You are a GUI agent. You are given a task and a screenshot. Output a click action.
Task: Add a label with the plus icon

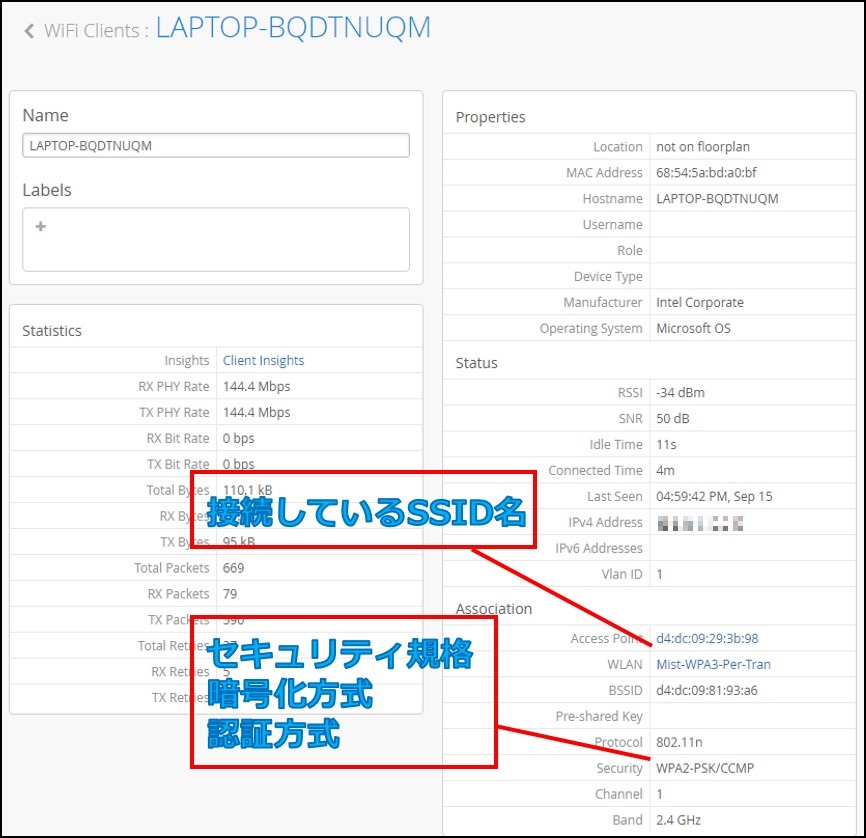click(x=40, y=226)
